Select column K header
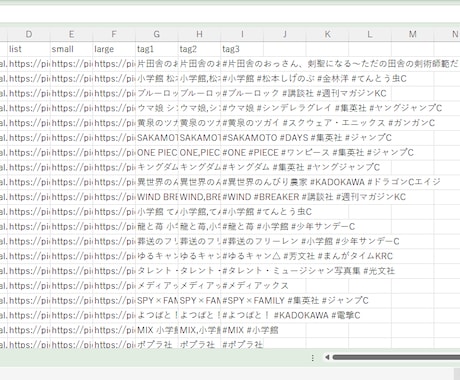The width and height of the screenshot is (460, 380). [x=328, y=34]
